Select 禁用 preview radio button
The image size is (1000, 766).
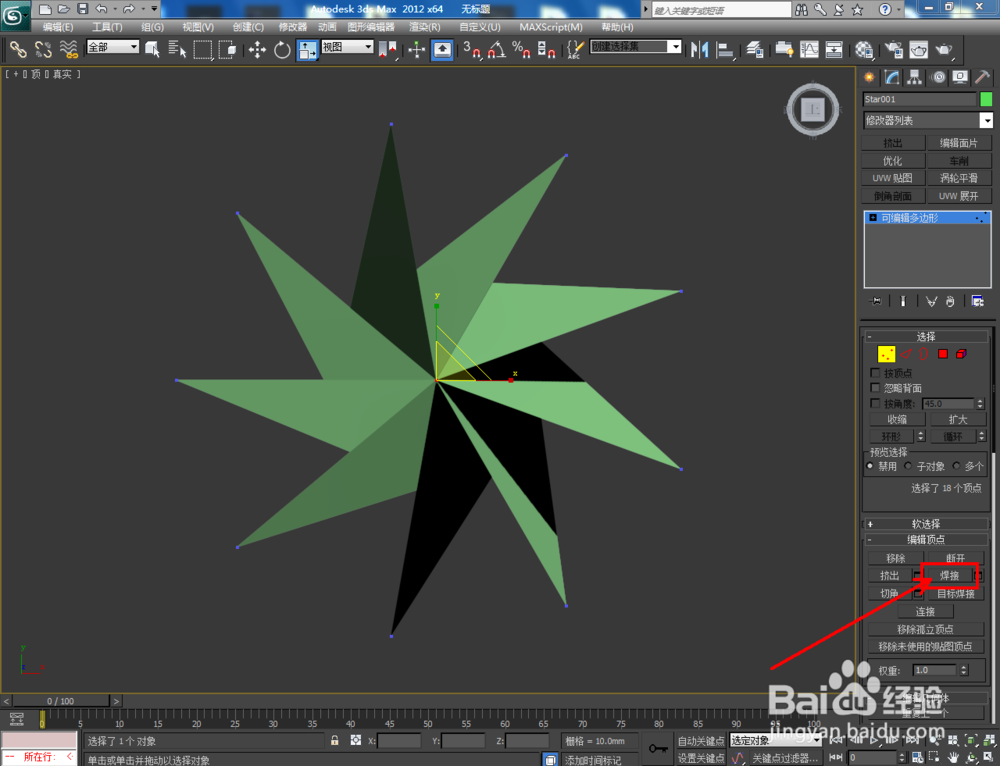coord(870,466)
